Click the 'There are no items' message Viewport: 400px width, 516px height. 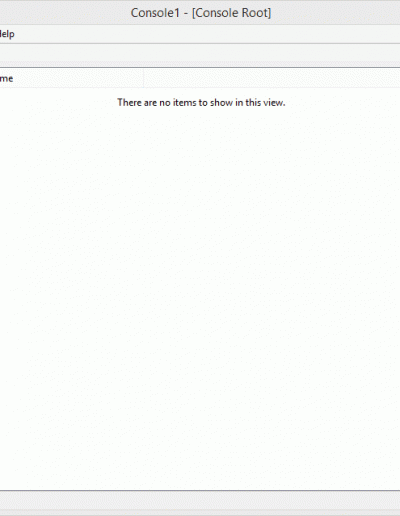tap(201, 102)
